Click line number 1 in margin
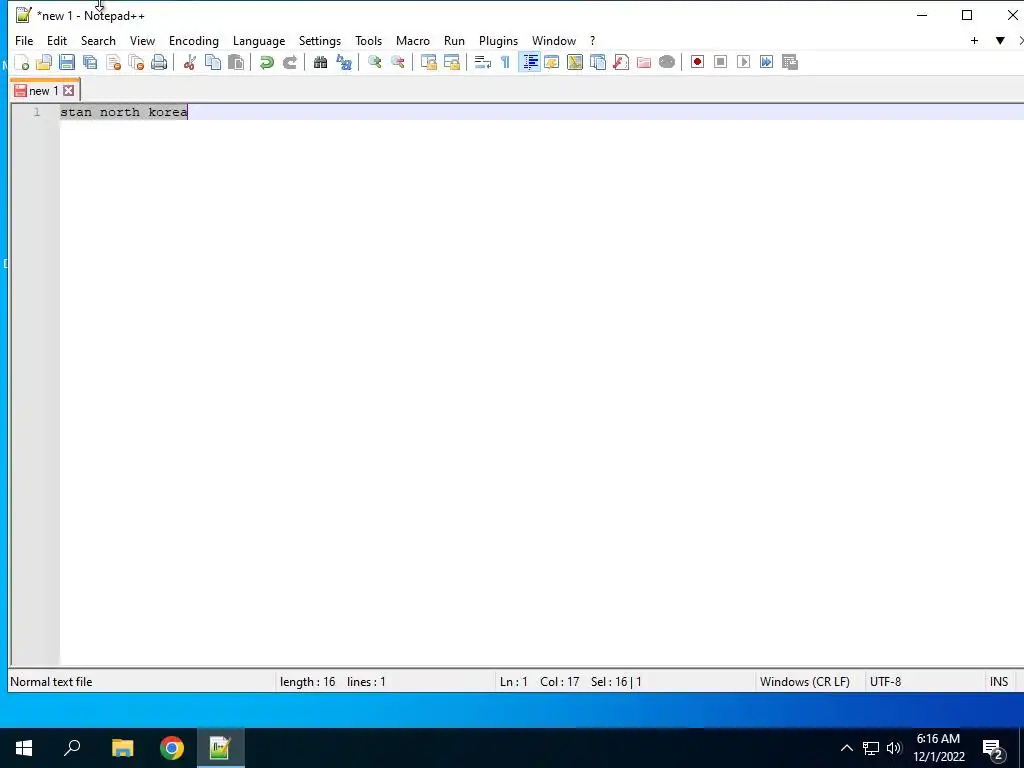 pos(37,112)
